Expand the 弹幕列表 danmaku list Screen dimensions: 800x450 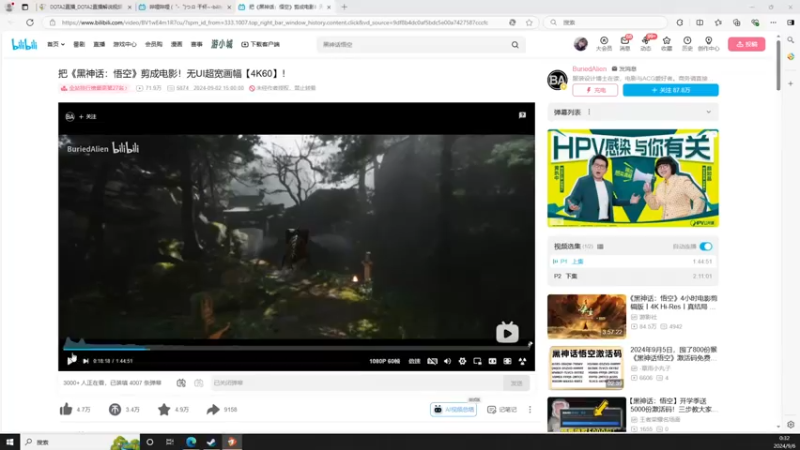pyautogui.click(x=709, y=112)
